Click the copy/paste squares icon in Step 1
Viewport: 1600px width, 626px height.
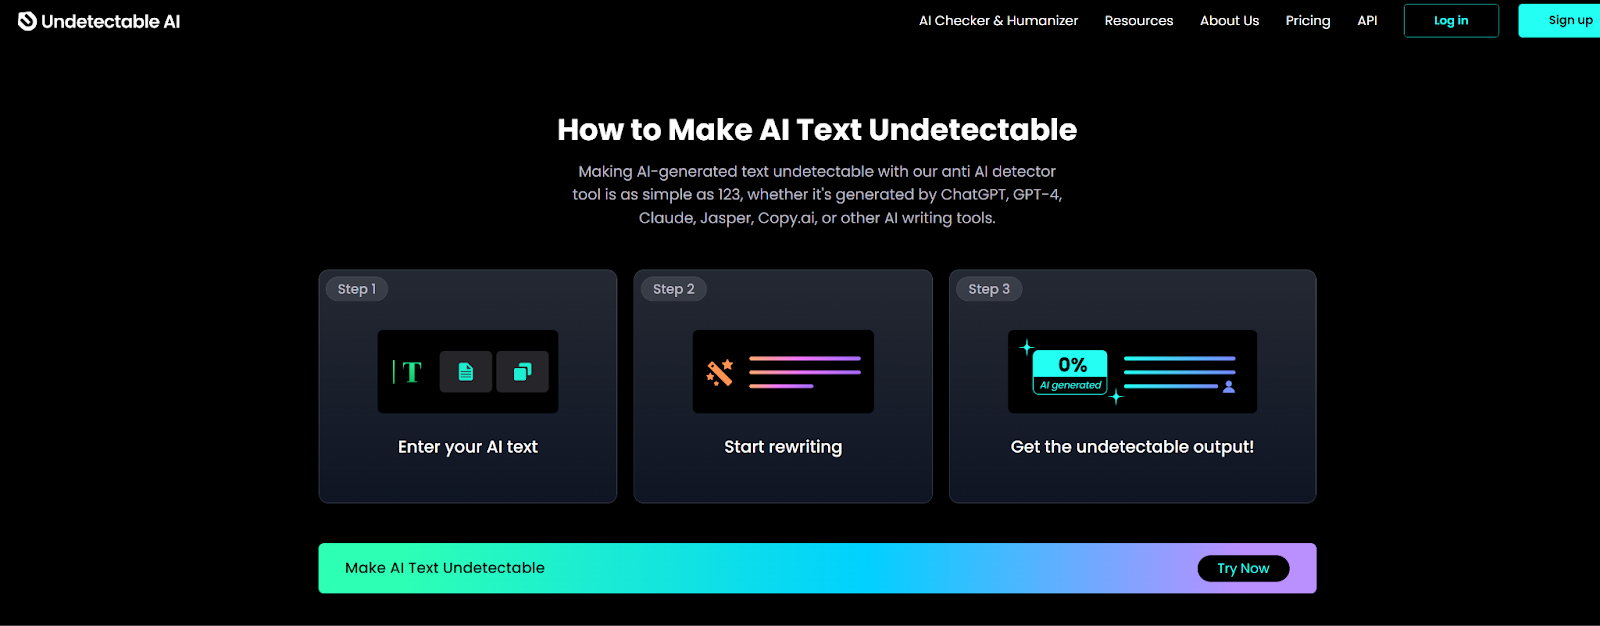pyautogui.click(x=522, y=372)
